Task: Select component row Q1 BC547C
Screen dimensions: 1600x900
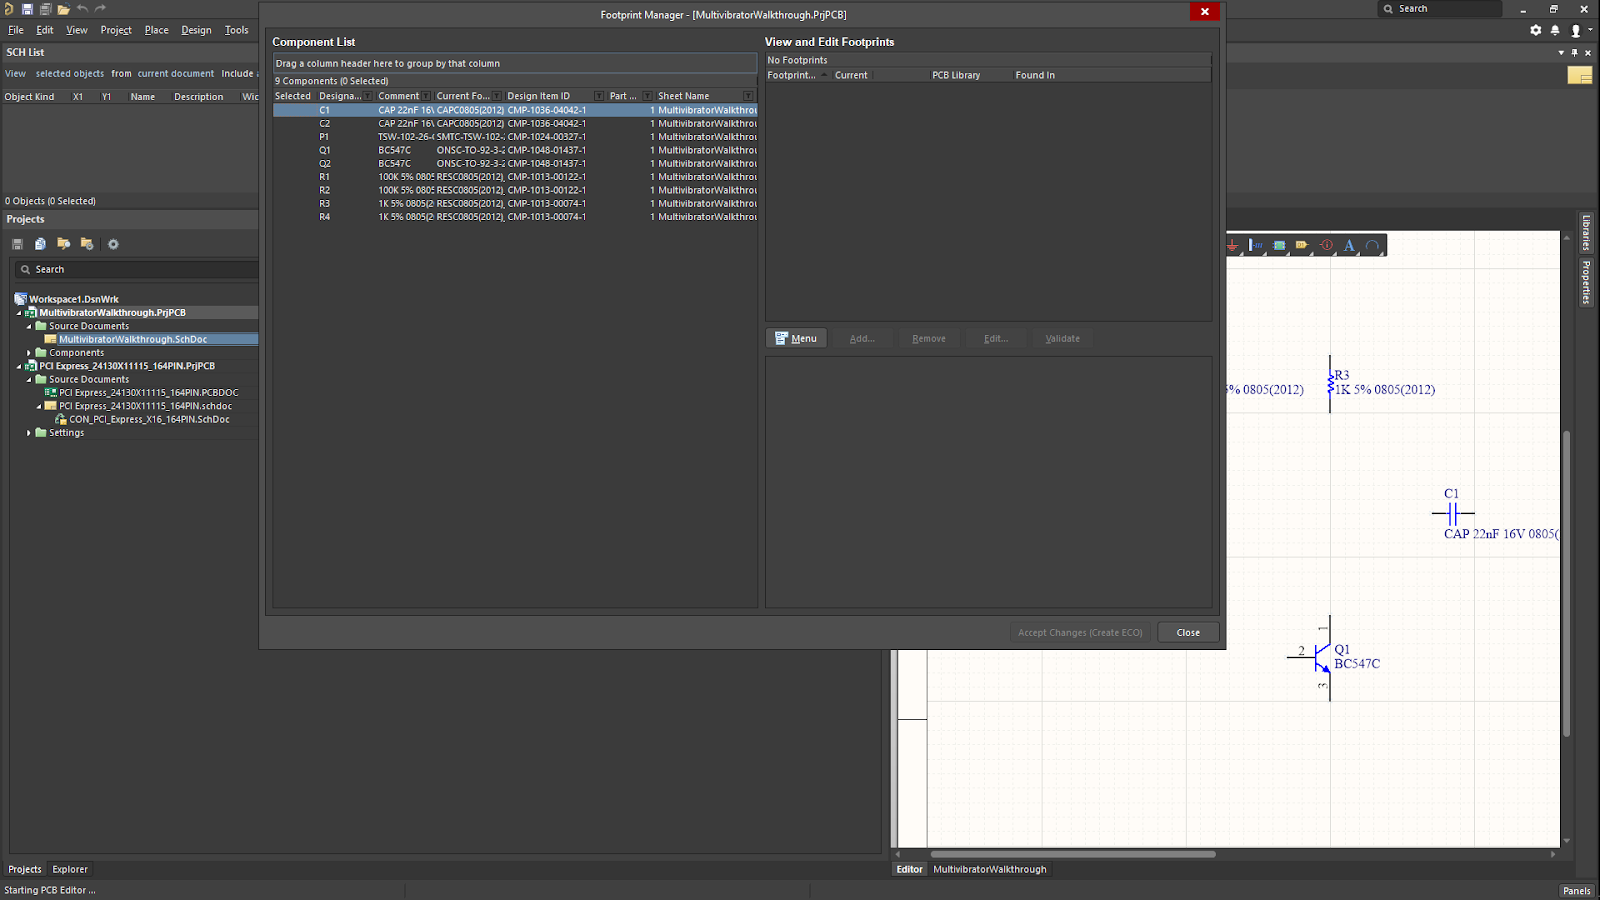Action: 515,150
